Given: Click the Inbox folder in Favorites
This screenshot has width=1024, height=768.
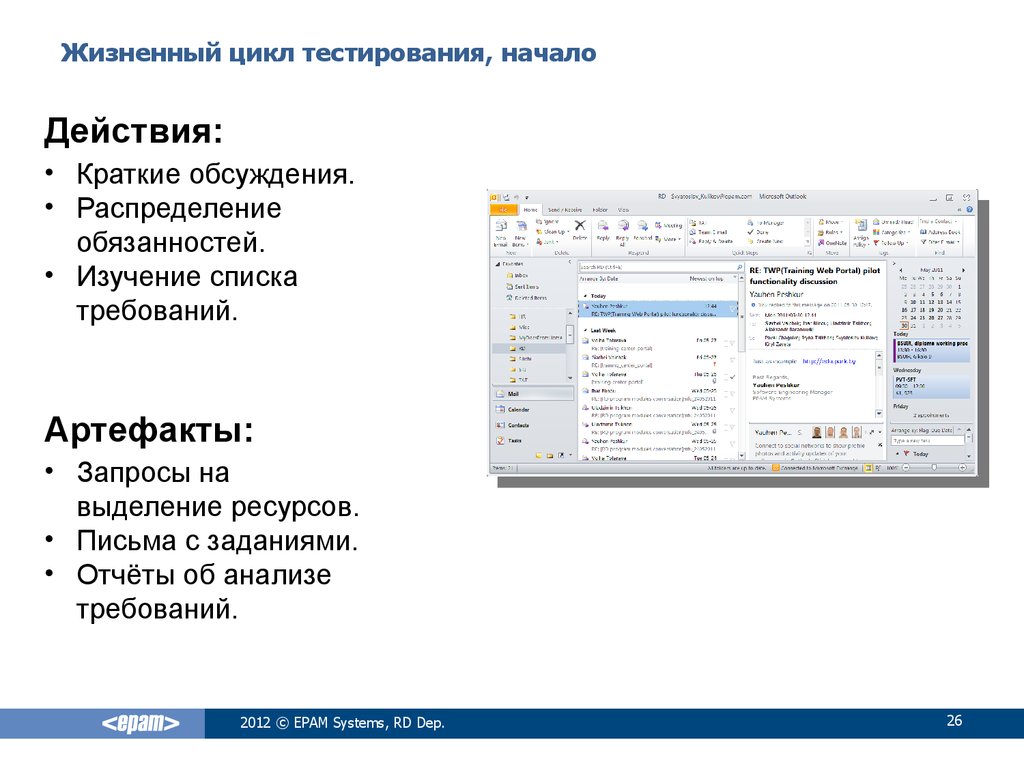Looking at the screenshot, I should (x=521, y=274).
